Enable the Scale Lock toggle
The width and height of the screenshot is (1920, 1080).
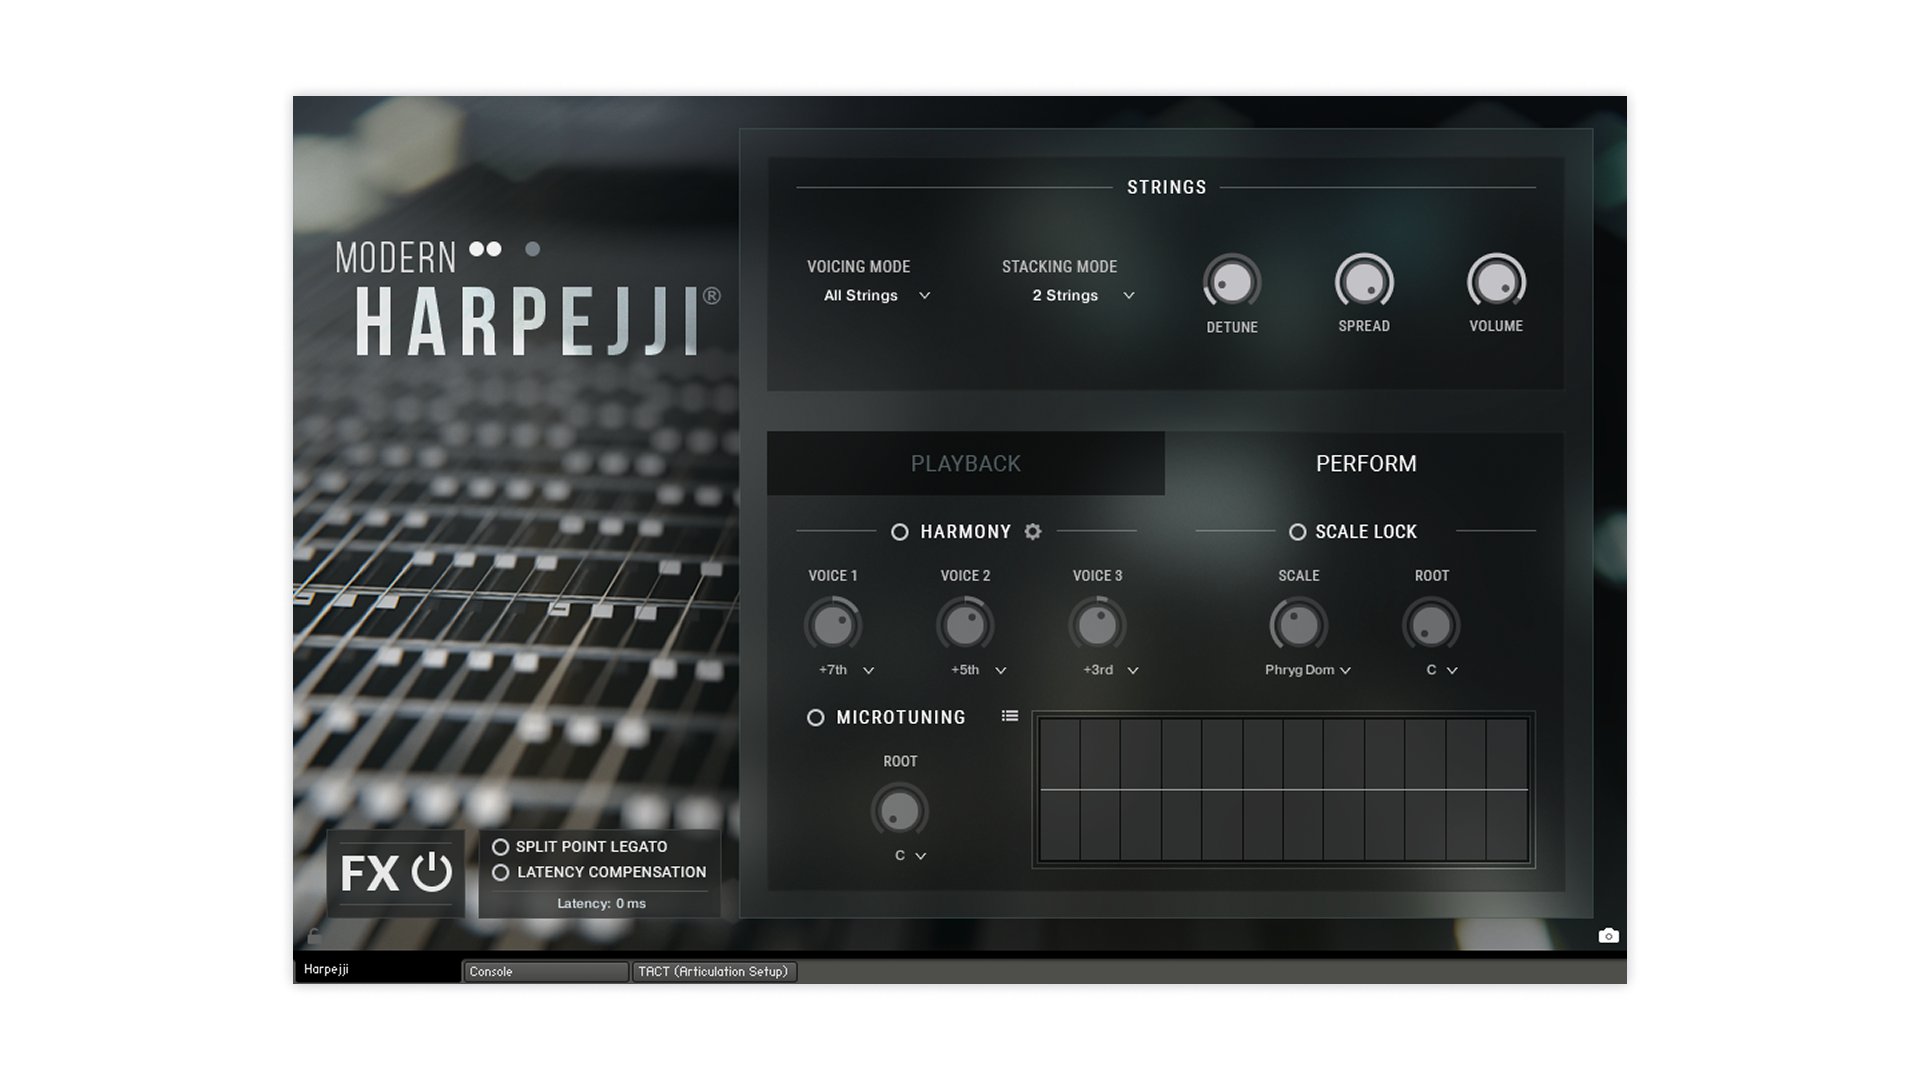pyautogui.click(x=1297, y=532)
